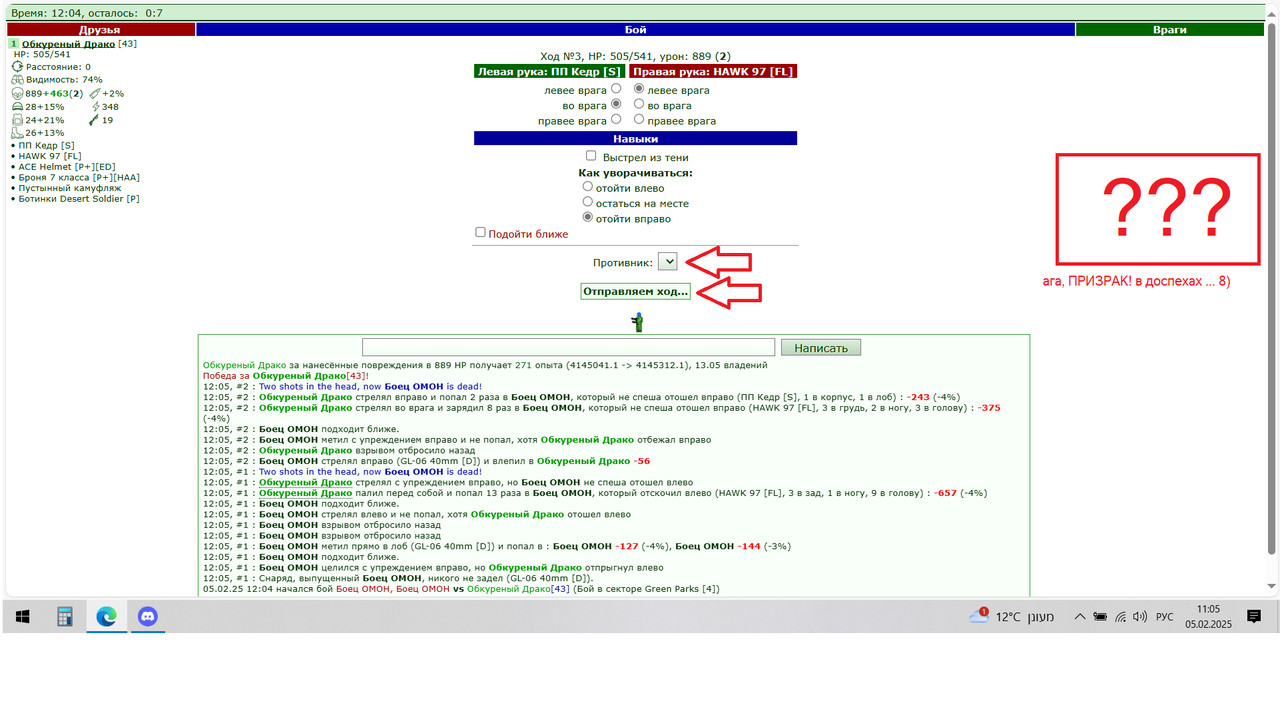Screen dimensions: 1280x719
Task: Click the 'ACE Helmet [P+][ED]' item
Action: pos(67,167)
